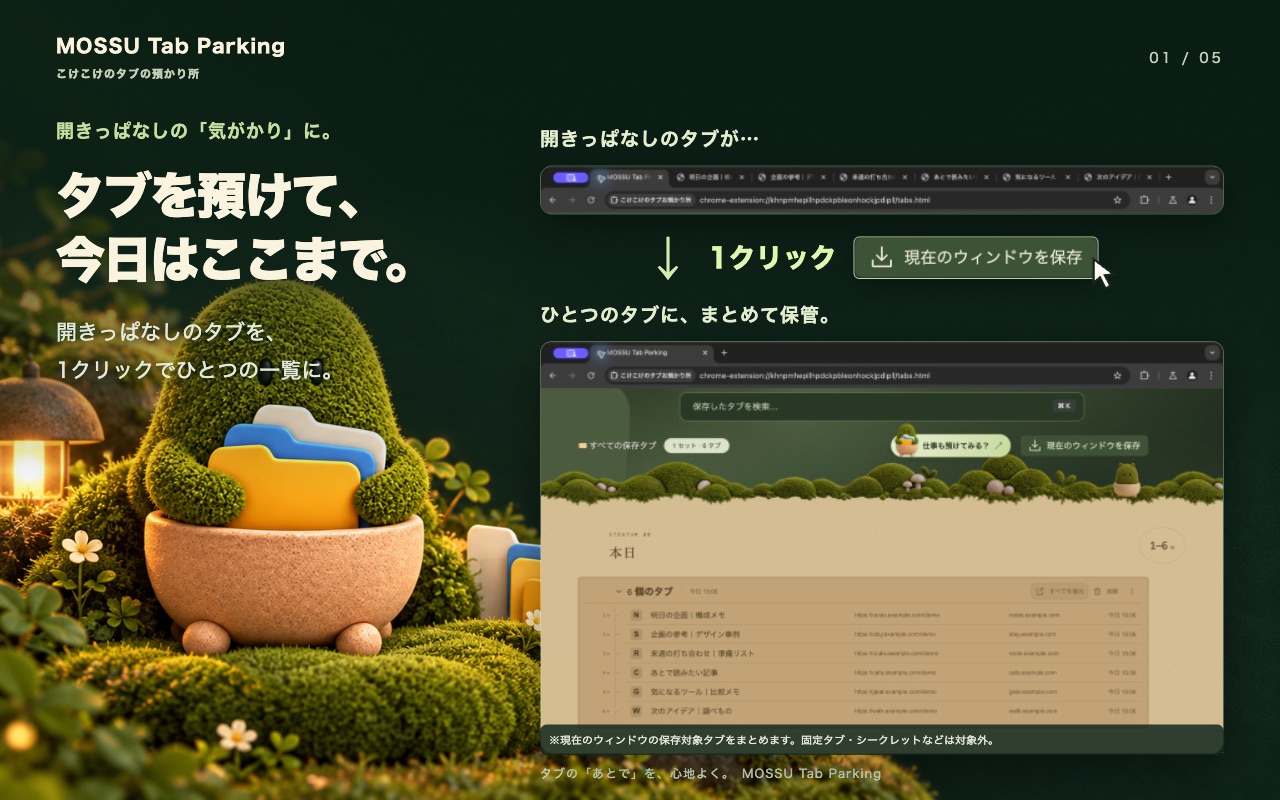This screenshot has width=1280, height=800.
Task: Click the 仕事も預けてみる？ button
Action: point(952,445)
